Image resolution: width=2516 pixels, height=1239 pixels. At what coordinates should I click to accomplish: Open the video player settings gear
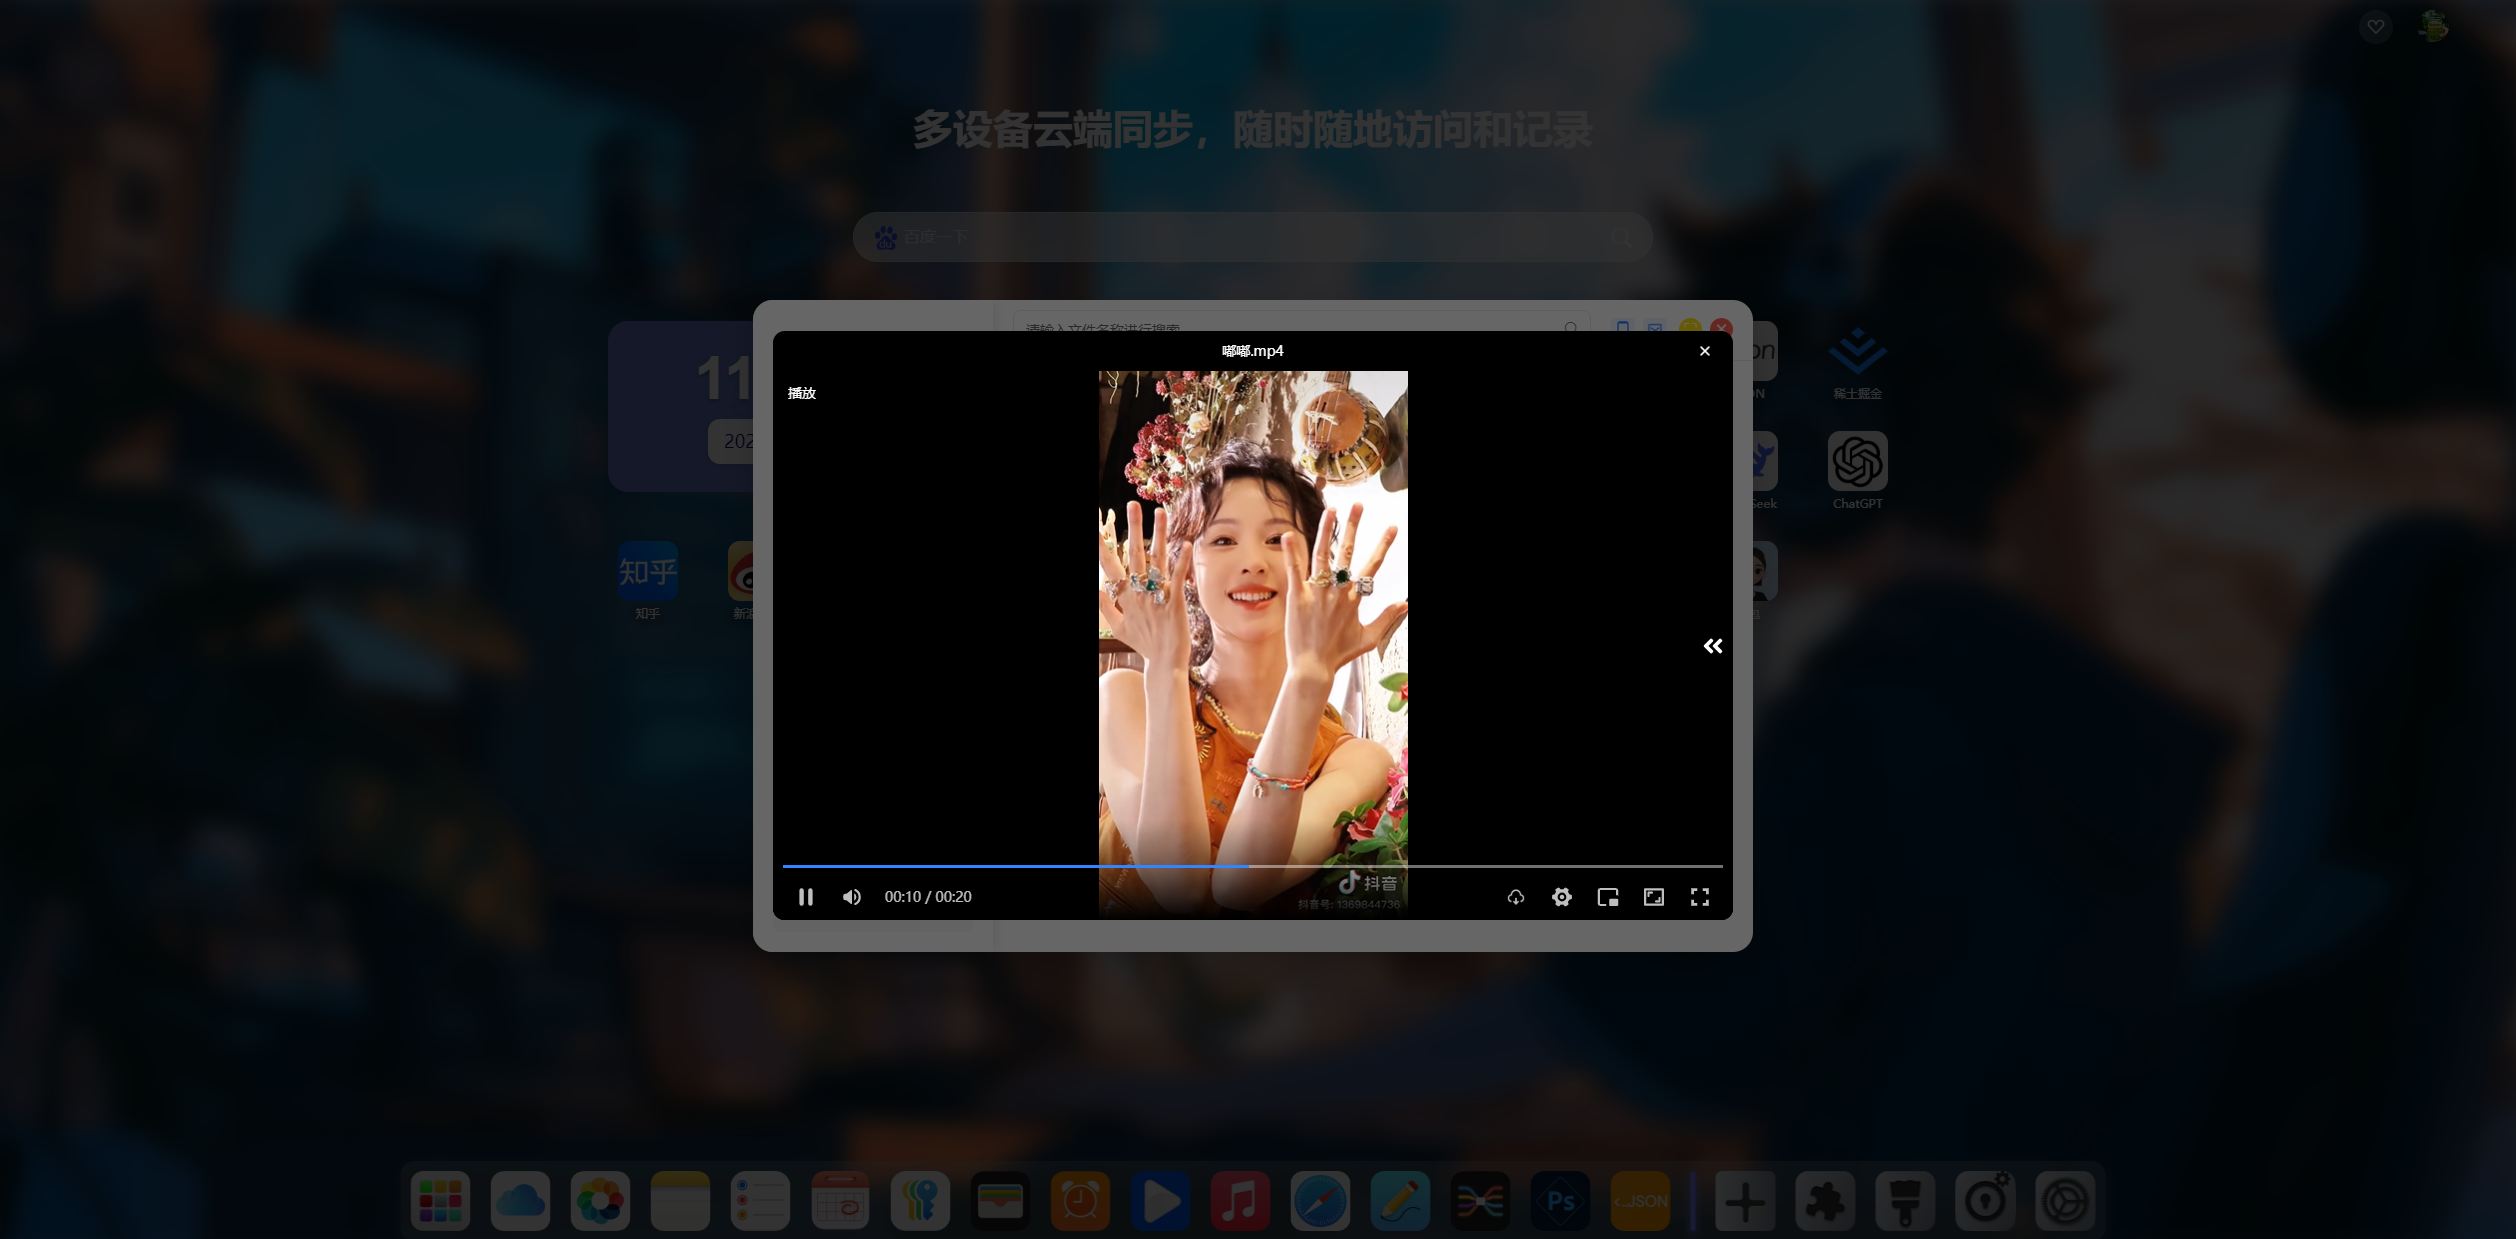(x=1561, y=897)
